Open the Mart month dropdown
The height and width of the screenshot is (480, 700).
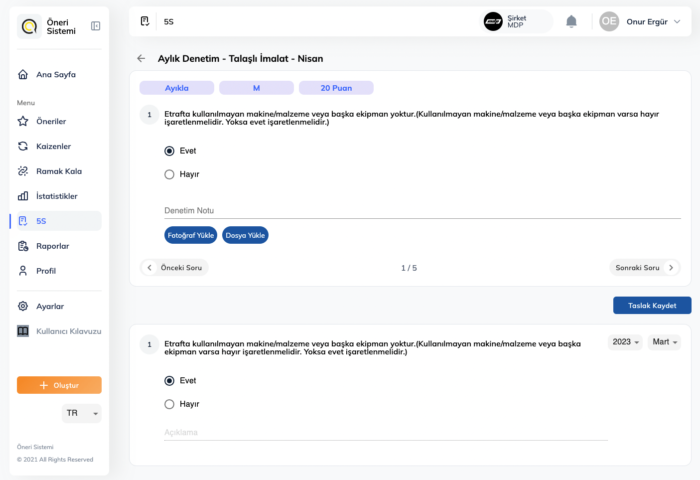(664, 342)
